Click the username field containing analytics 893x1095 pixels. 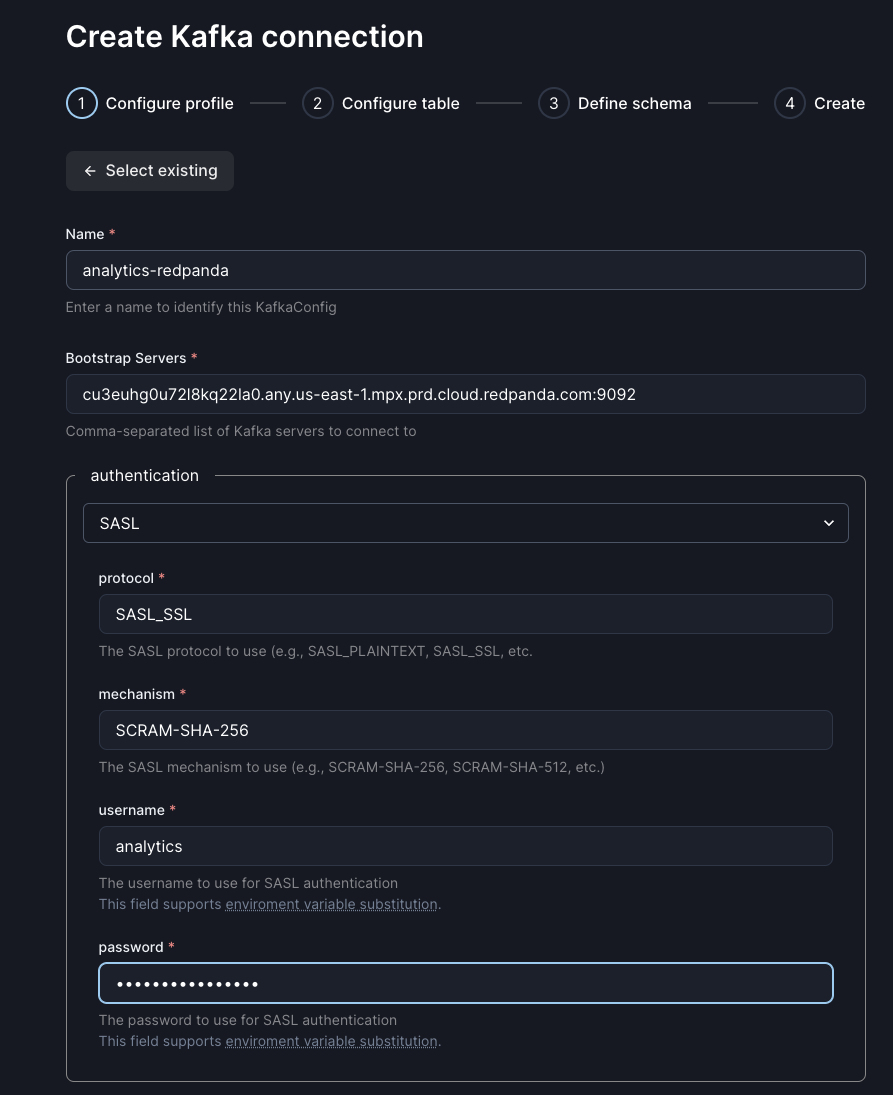coord(465,846)
